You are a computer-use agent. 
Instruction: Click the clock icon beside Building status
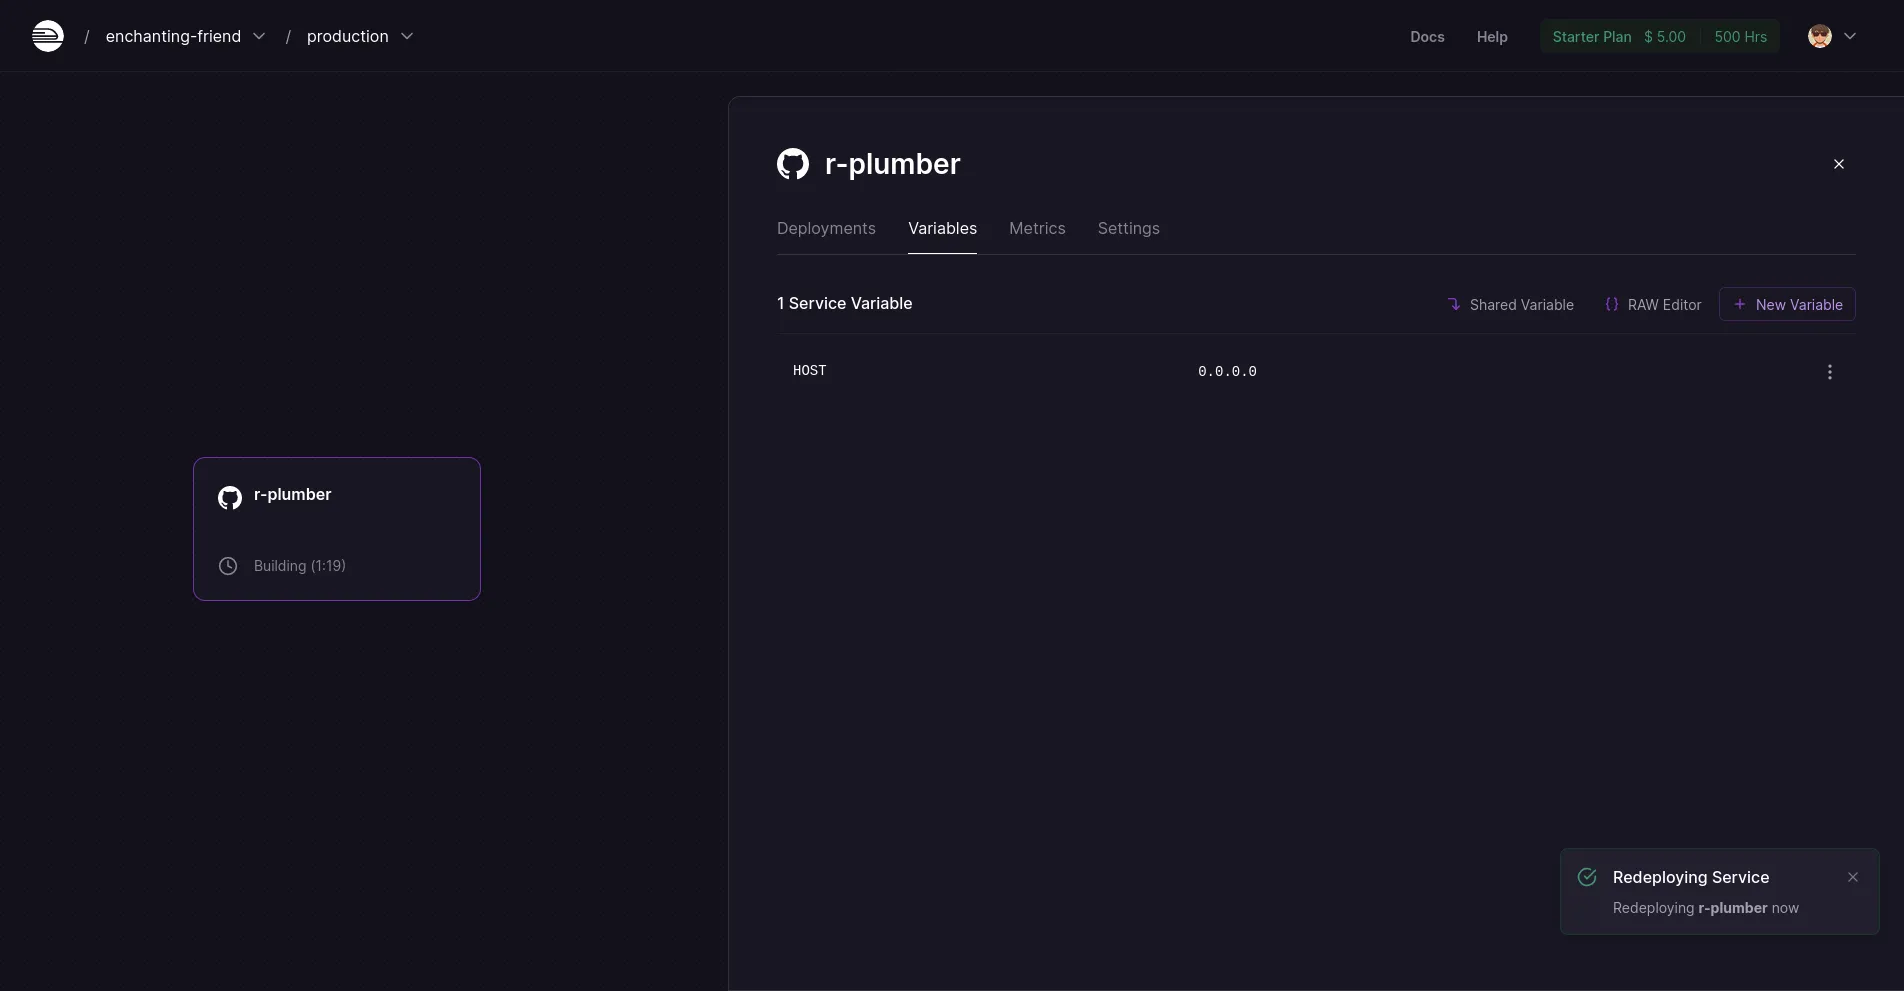pos(228,566)
